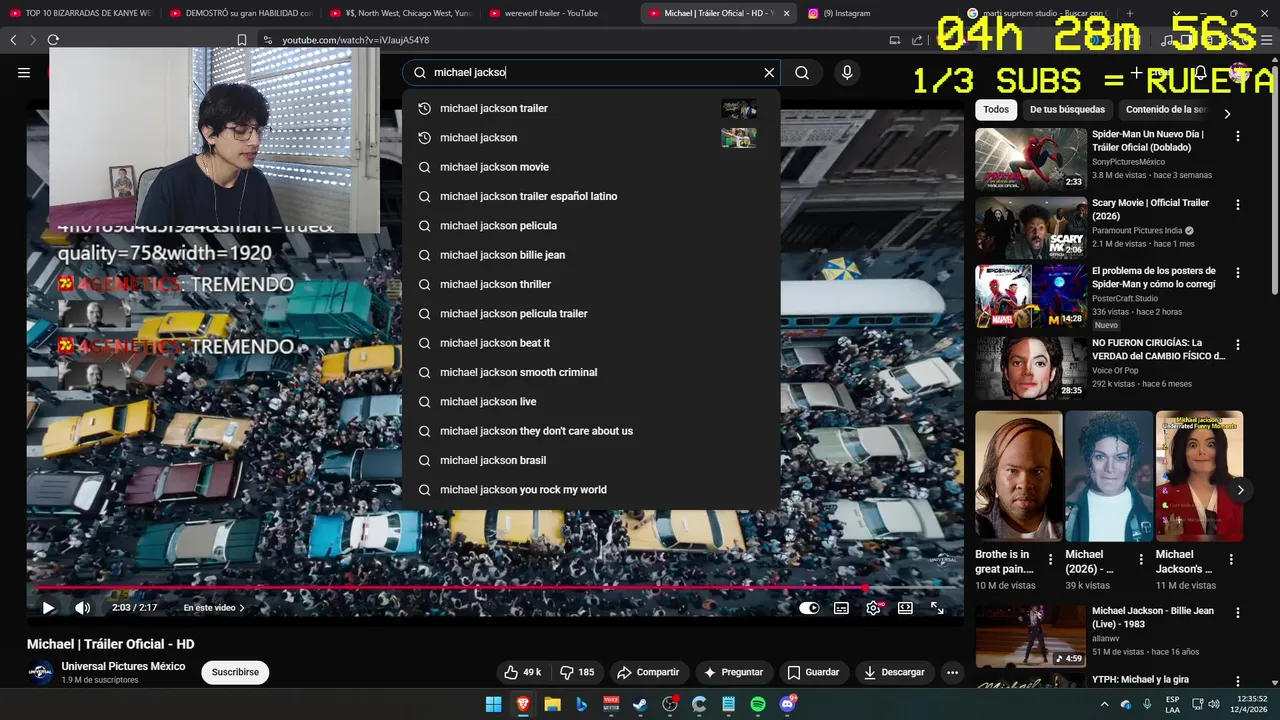
Task: Open options for Billie Jean Live 1983
Action: click(1238, 613)
